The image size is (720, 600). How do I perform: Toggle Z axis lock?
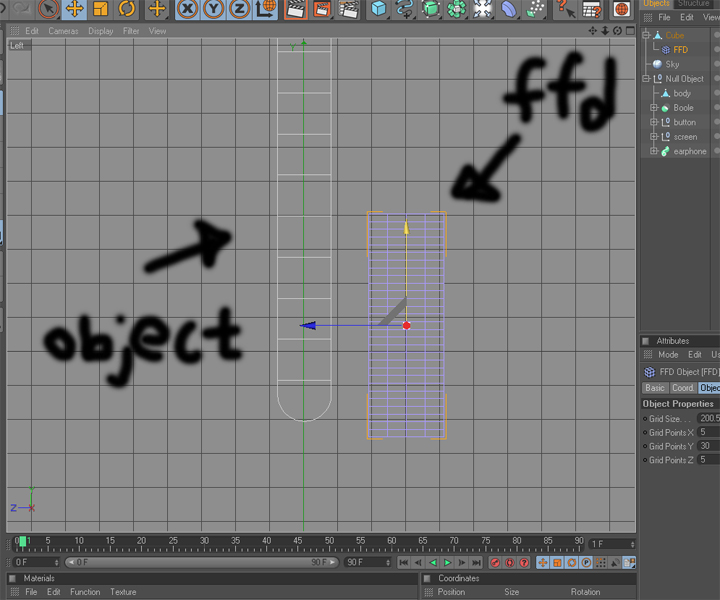(239, 9)
